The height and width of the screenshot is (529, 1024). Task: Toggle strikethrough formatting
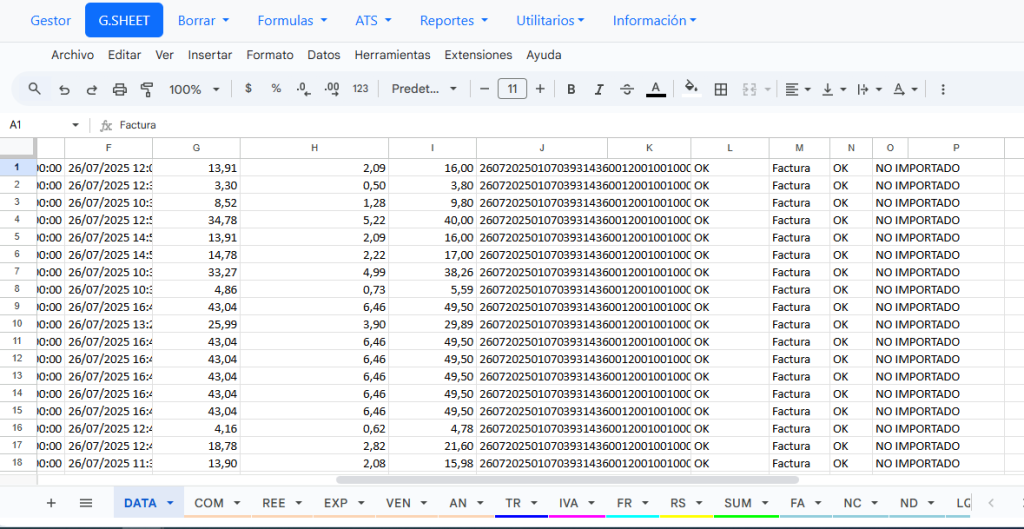point(627,89)
